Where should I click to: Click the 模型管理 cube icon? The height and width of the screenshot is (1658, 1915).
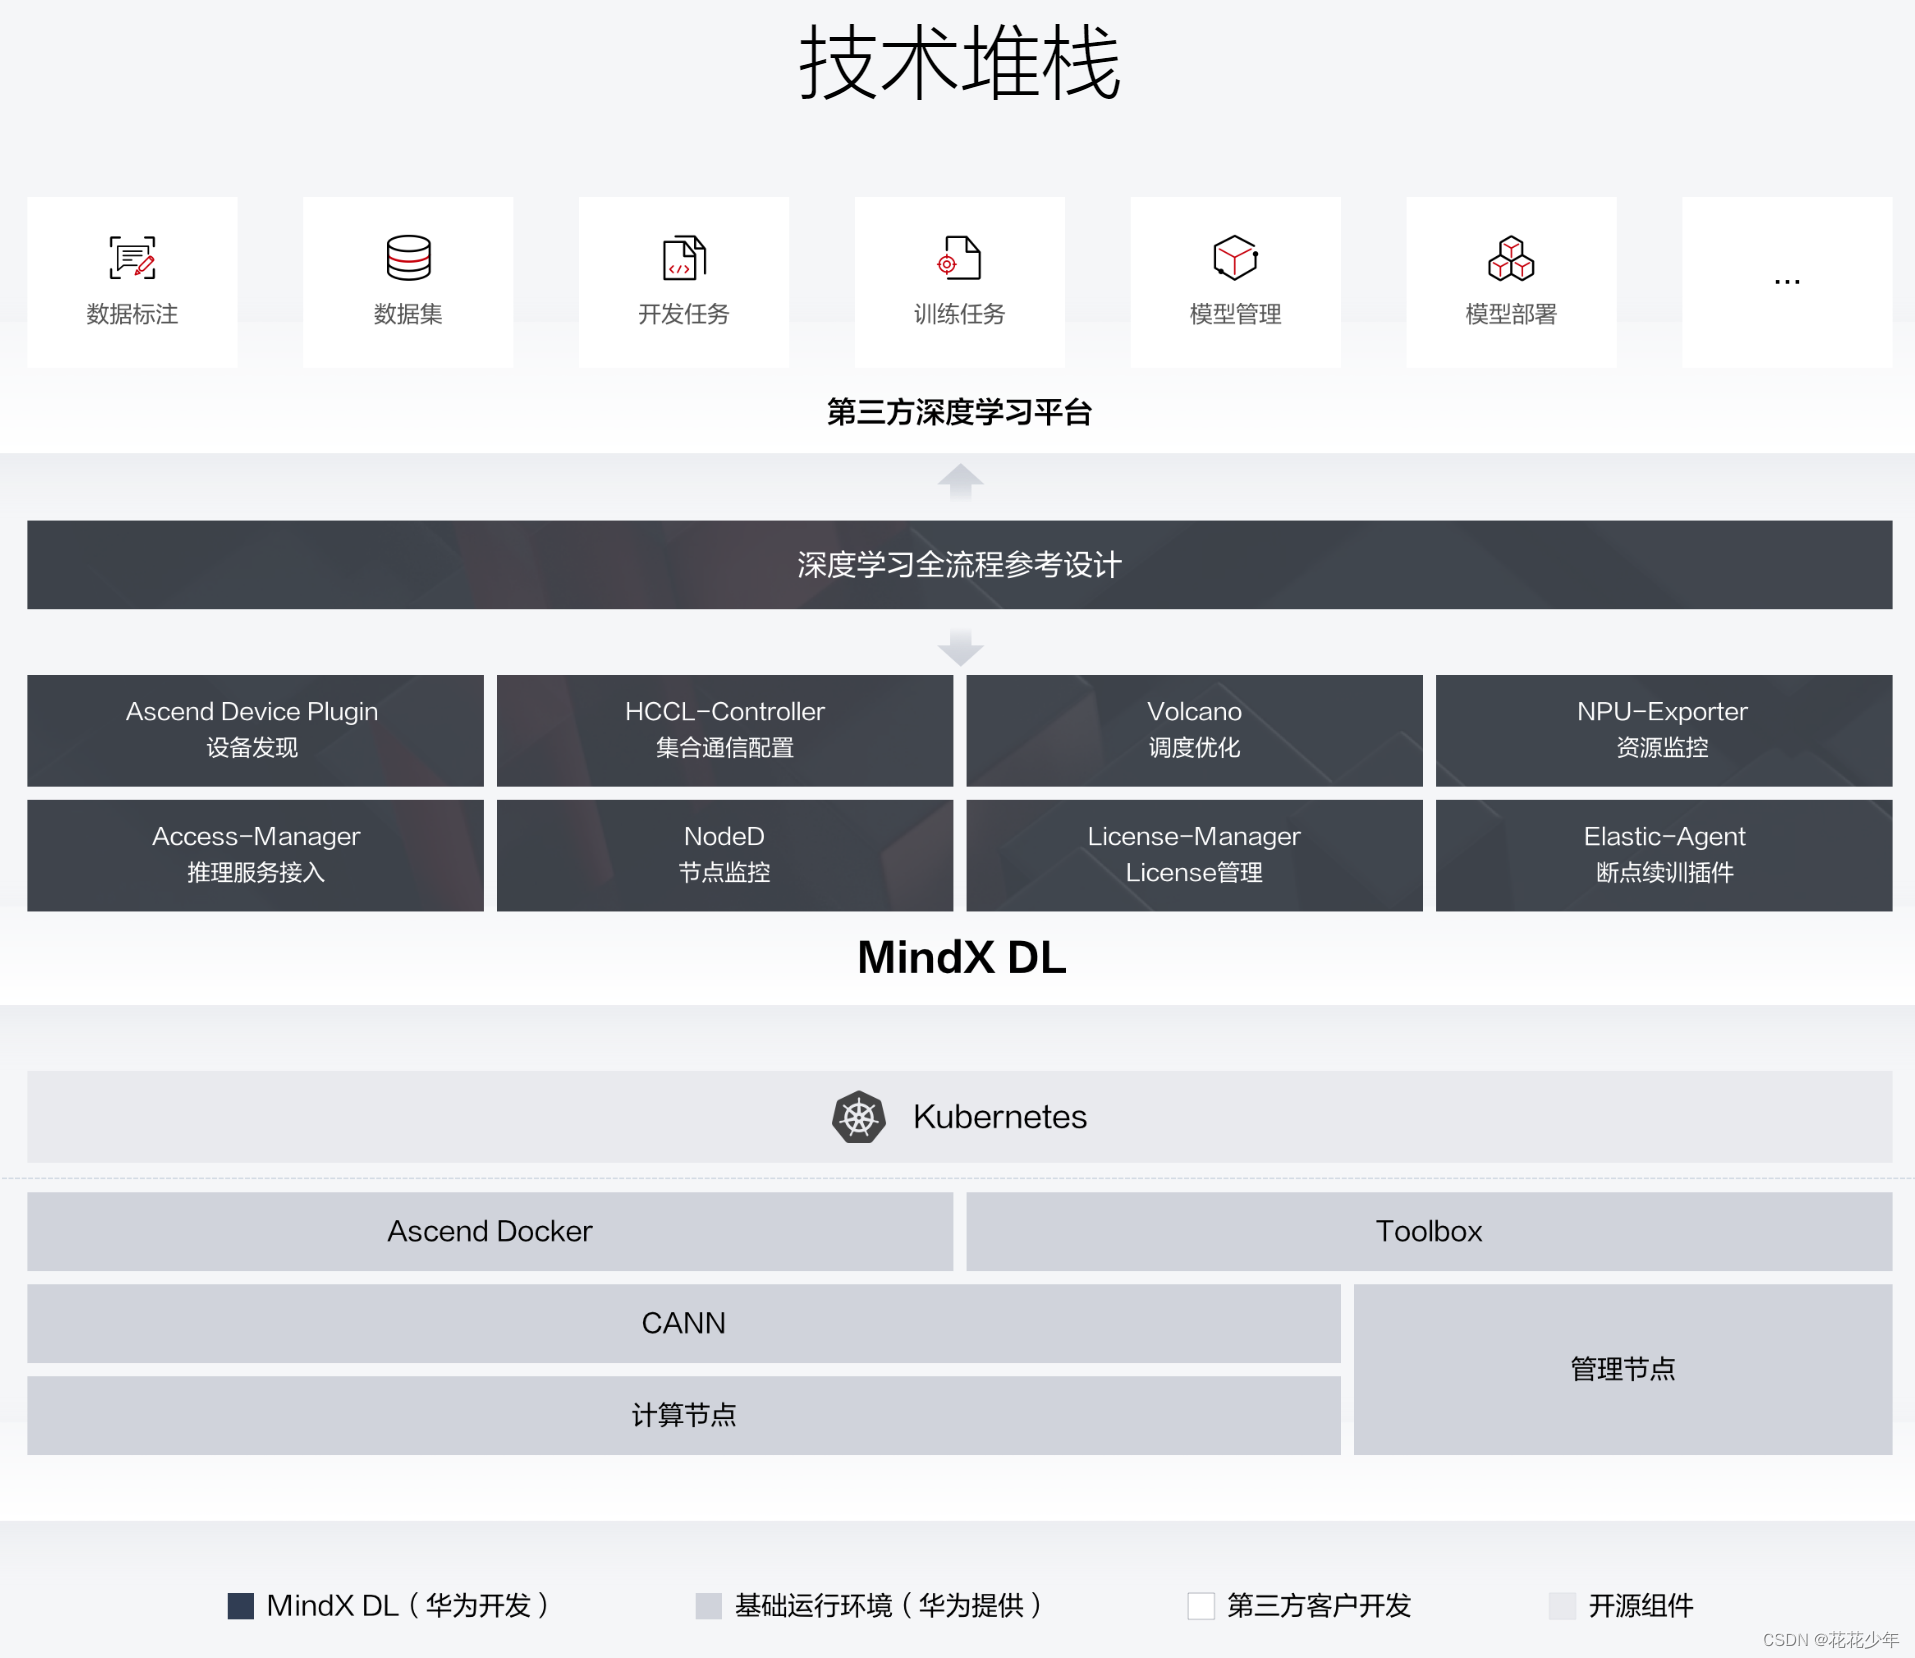pyautogui.click(x=1235, y=258)
